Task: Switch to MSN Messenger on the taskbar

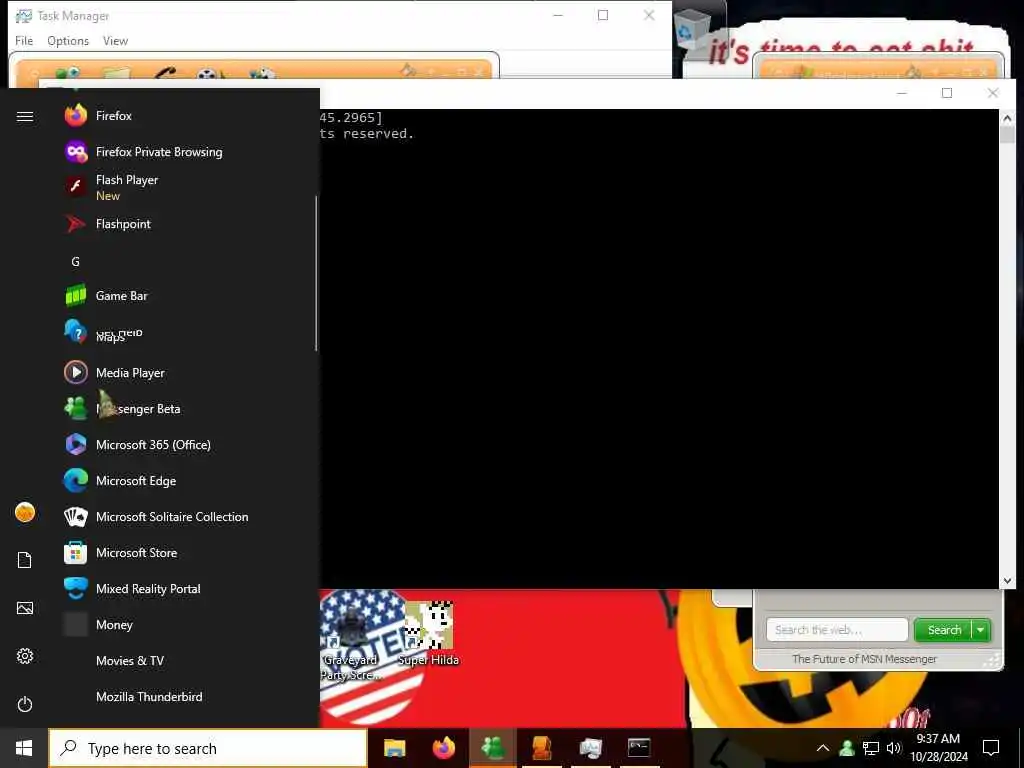Action: pyautogui.click(x=493, y=748)
